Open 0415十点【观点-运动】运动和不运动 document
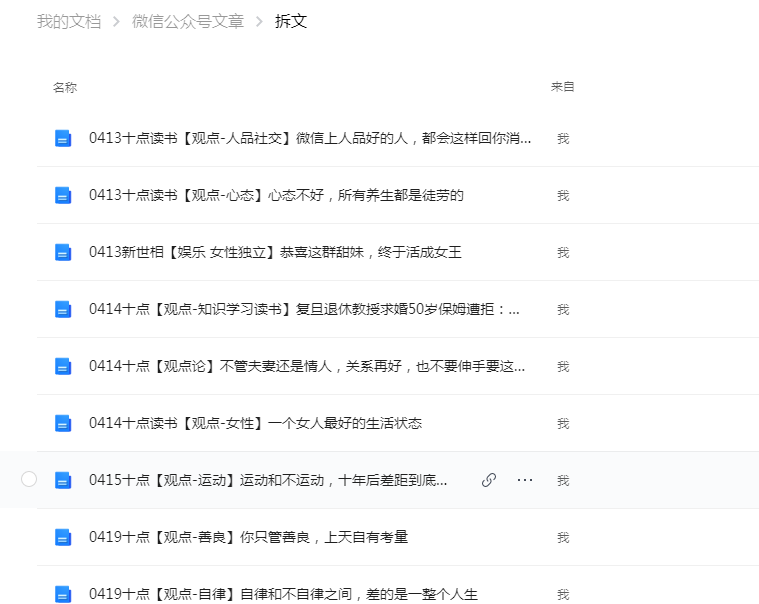 [x=268, y=480]
